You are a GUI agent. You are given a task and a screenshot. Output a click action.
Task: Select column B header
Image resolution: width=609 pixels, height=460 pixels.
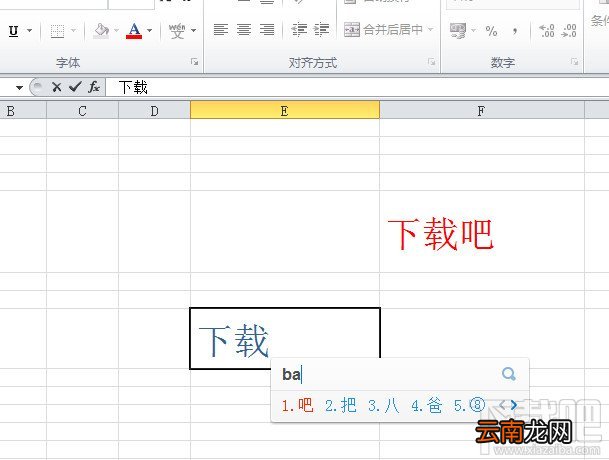pos(23,111)
